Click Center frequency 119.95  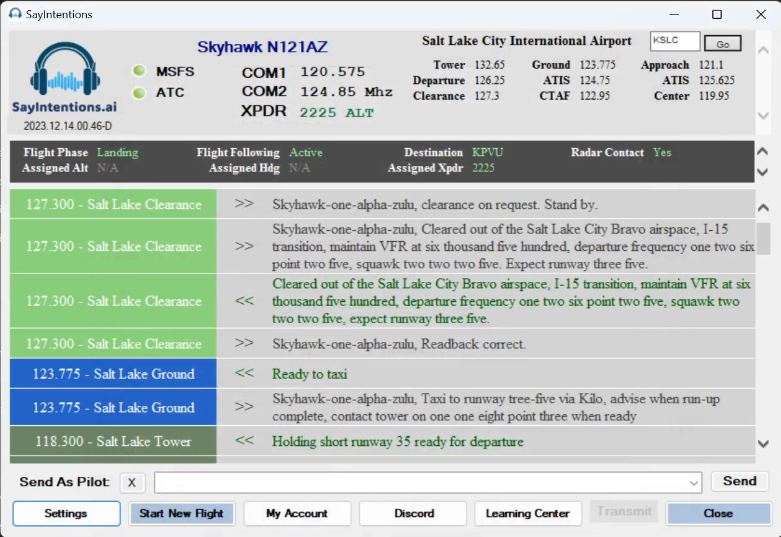[x=714, y=96]
